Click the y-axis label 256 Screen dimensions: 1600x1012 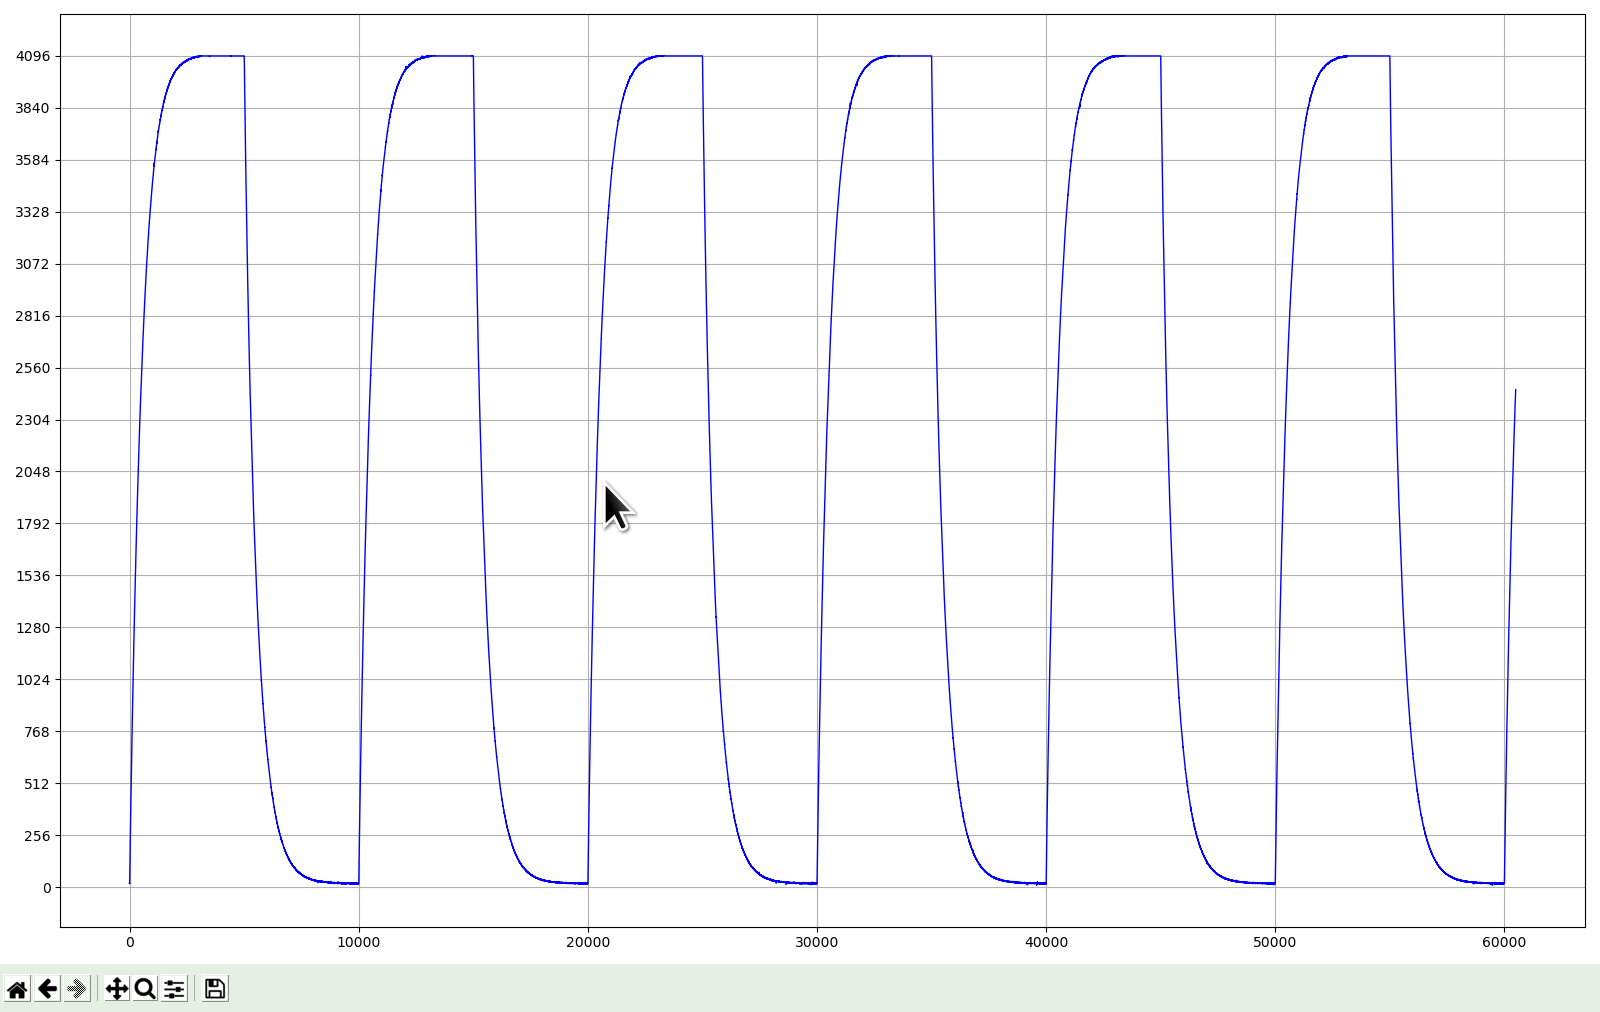[37, 836]
